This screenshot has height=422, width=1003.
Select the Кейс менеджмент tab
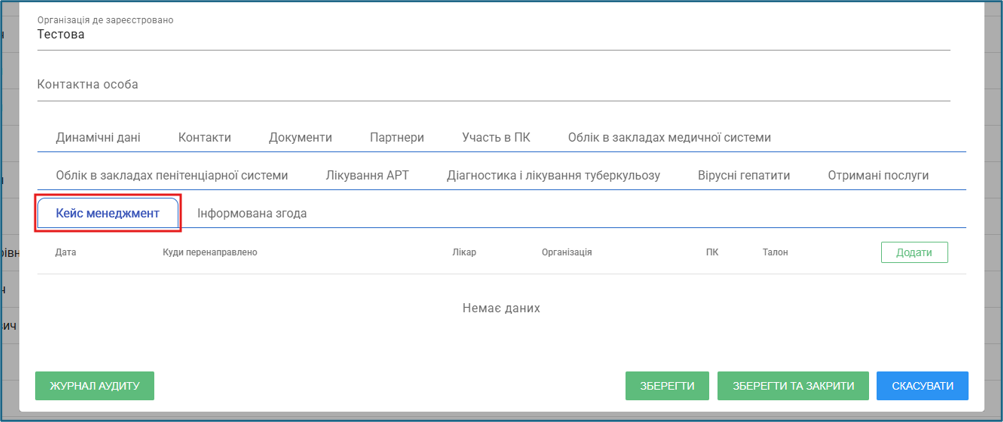point(107,214)
